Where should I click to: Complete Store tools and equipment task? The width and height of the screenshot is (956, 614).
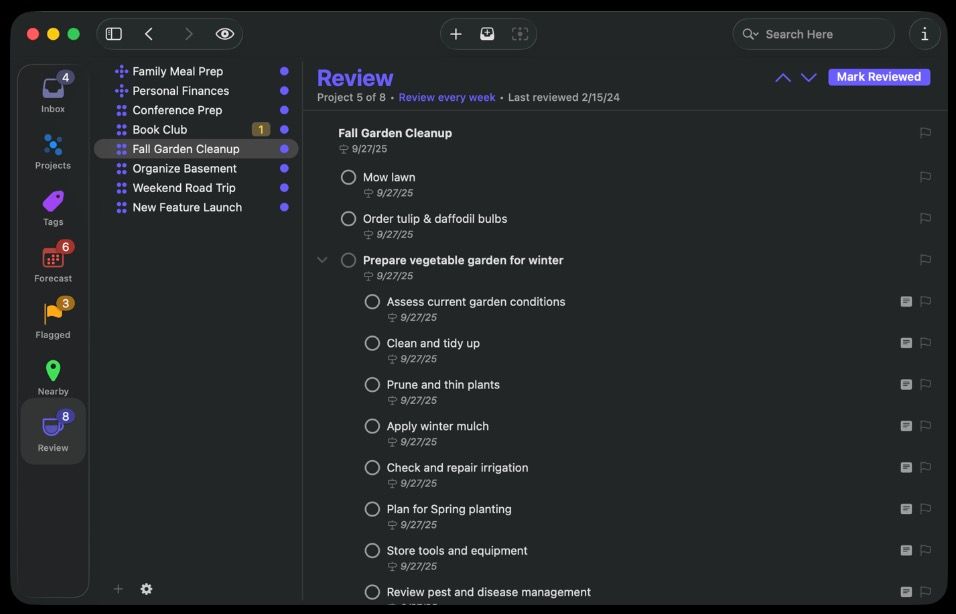[372, 551]
